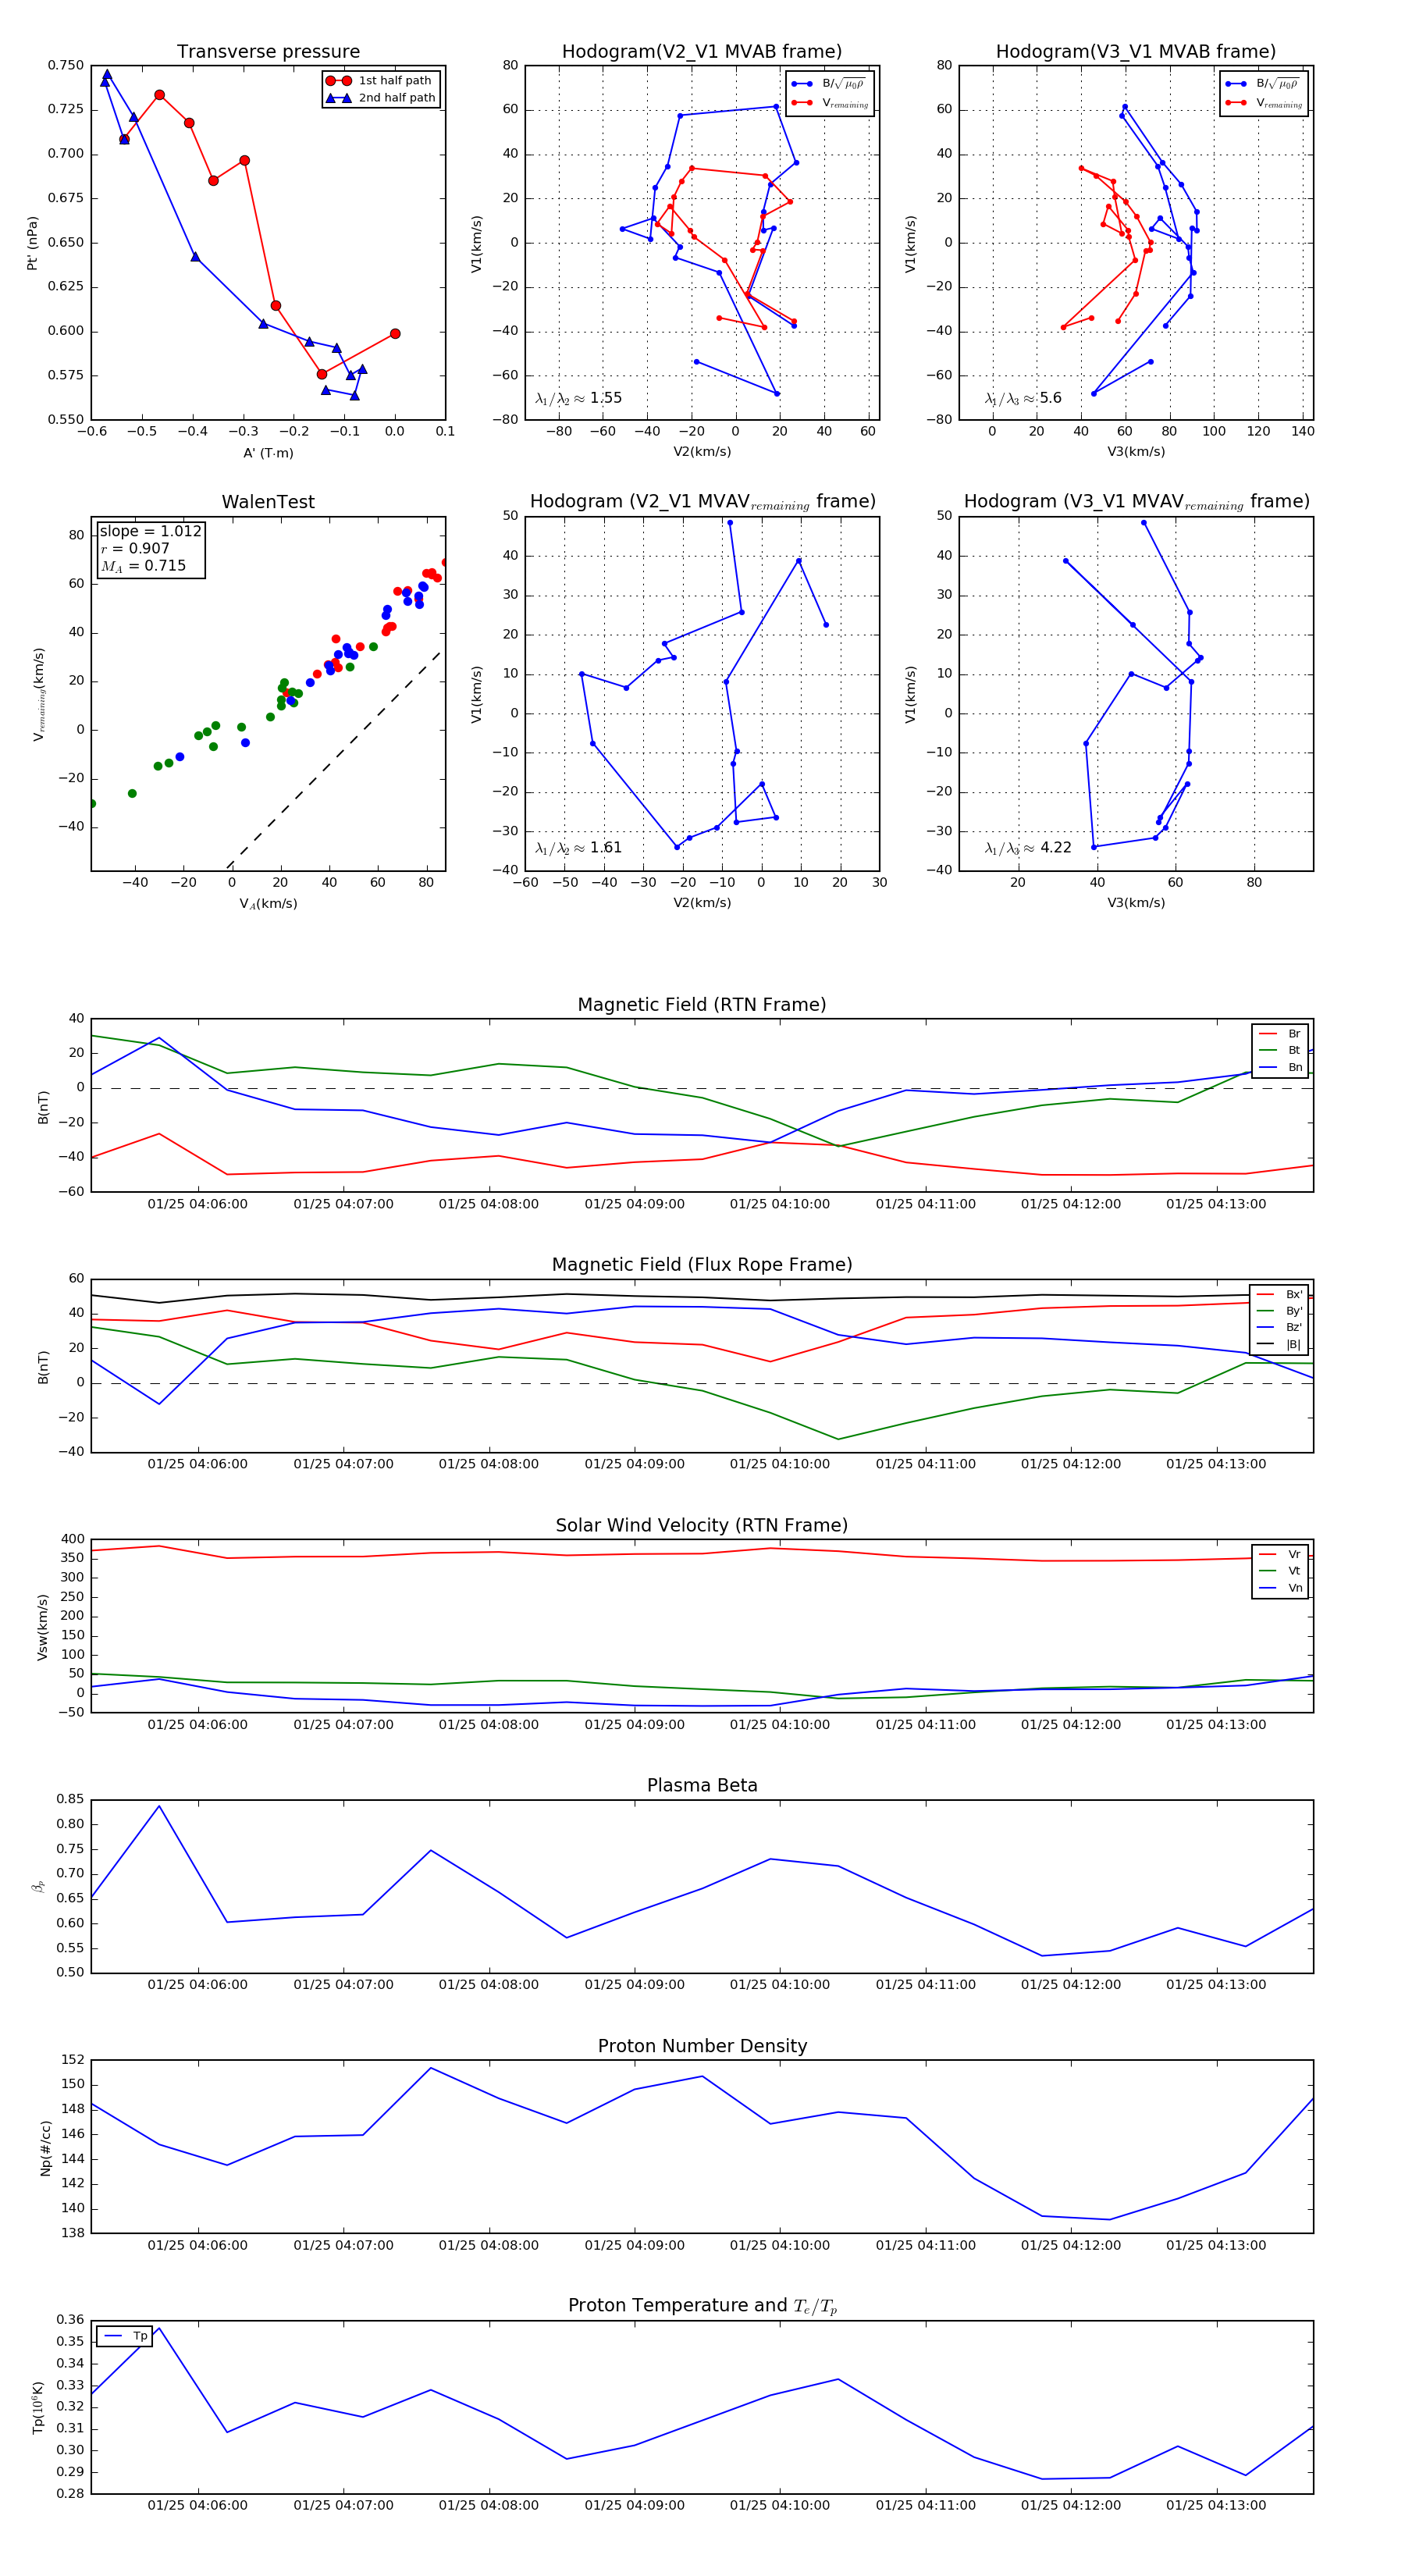Click the "Magnetic Field (Flux Rope Frame)" title
Screen dimensions: 1405x2576
702,1265
